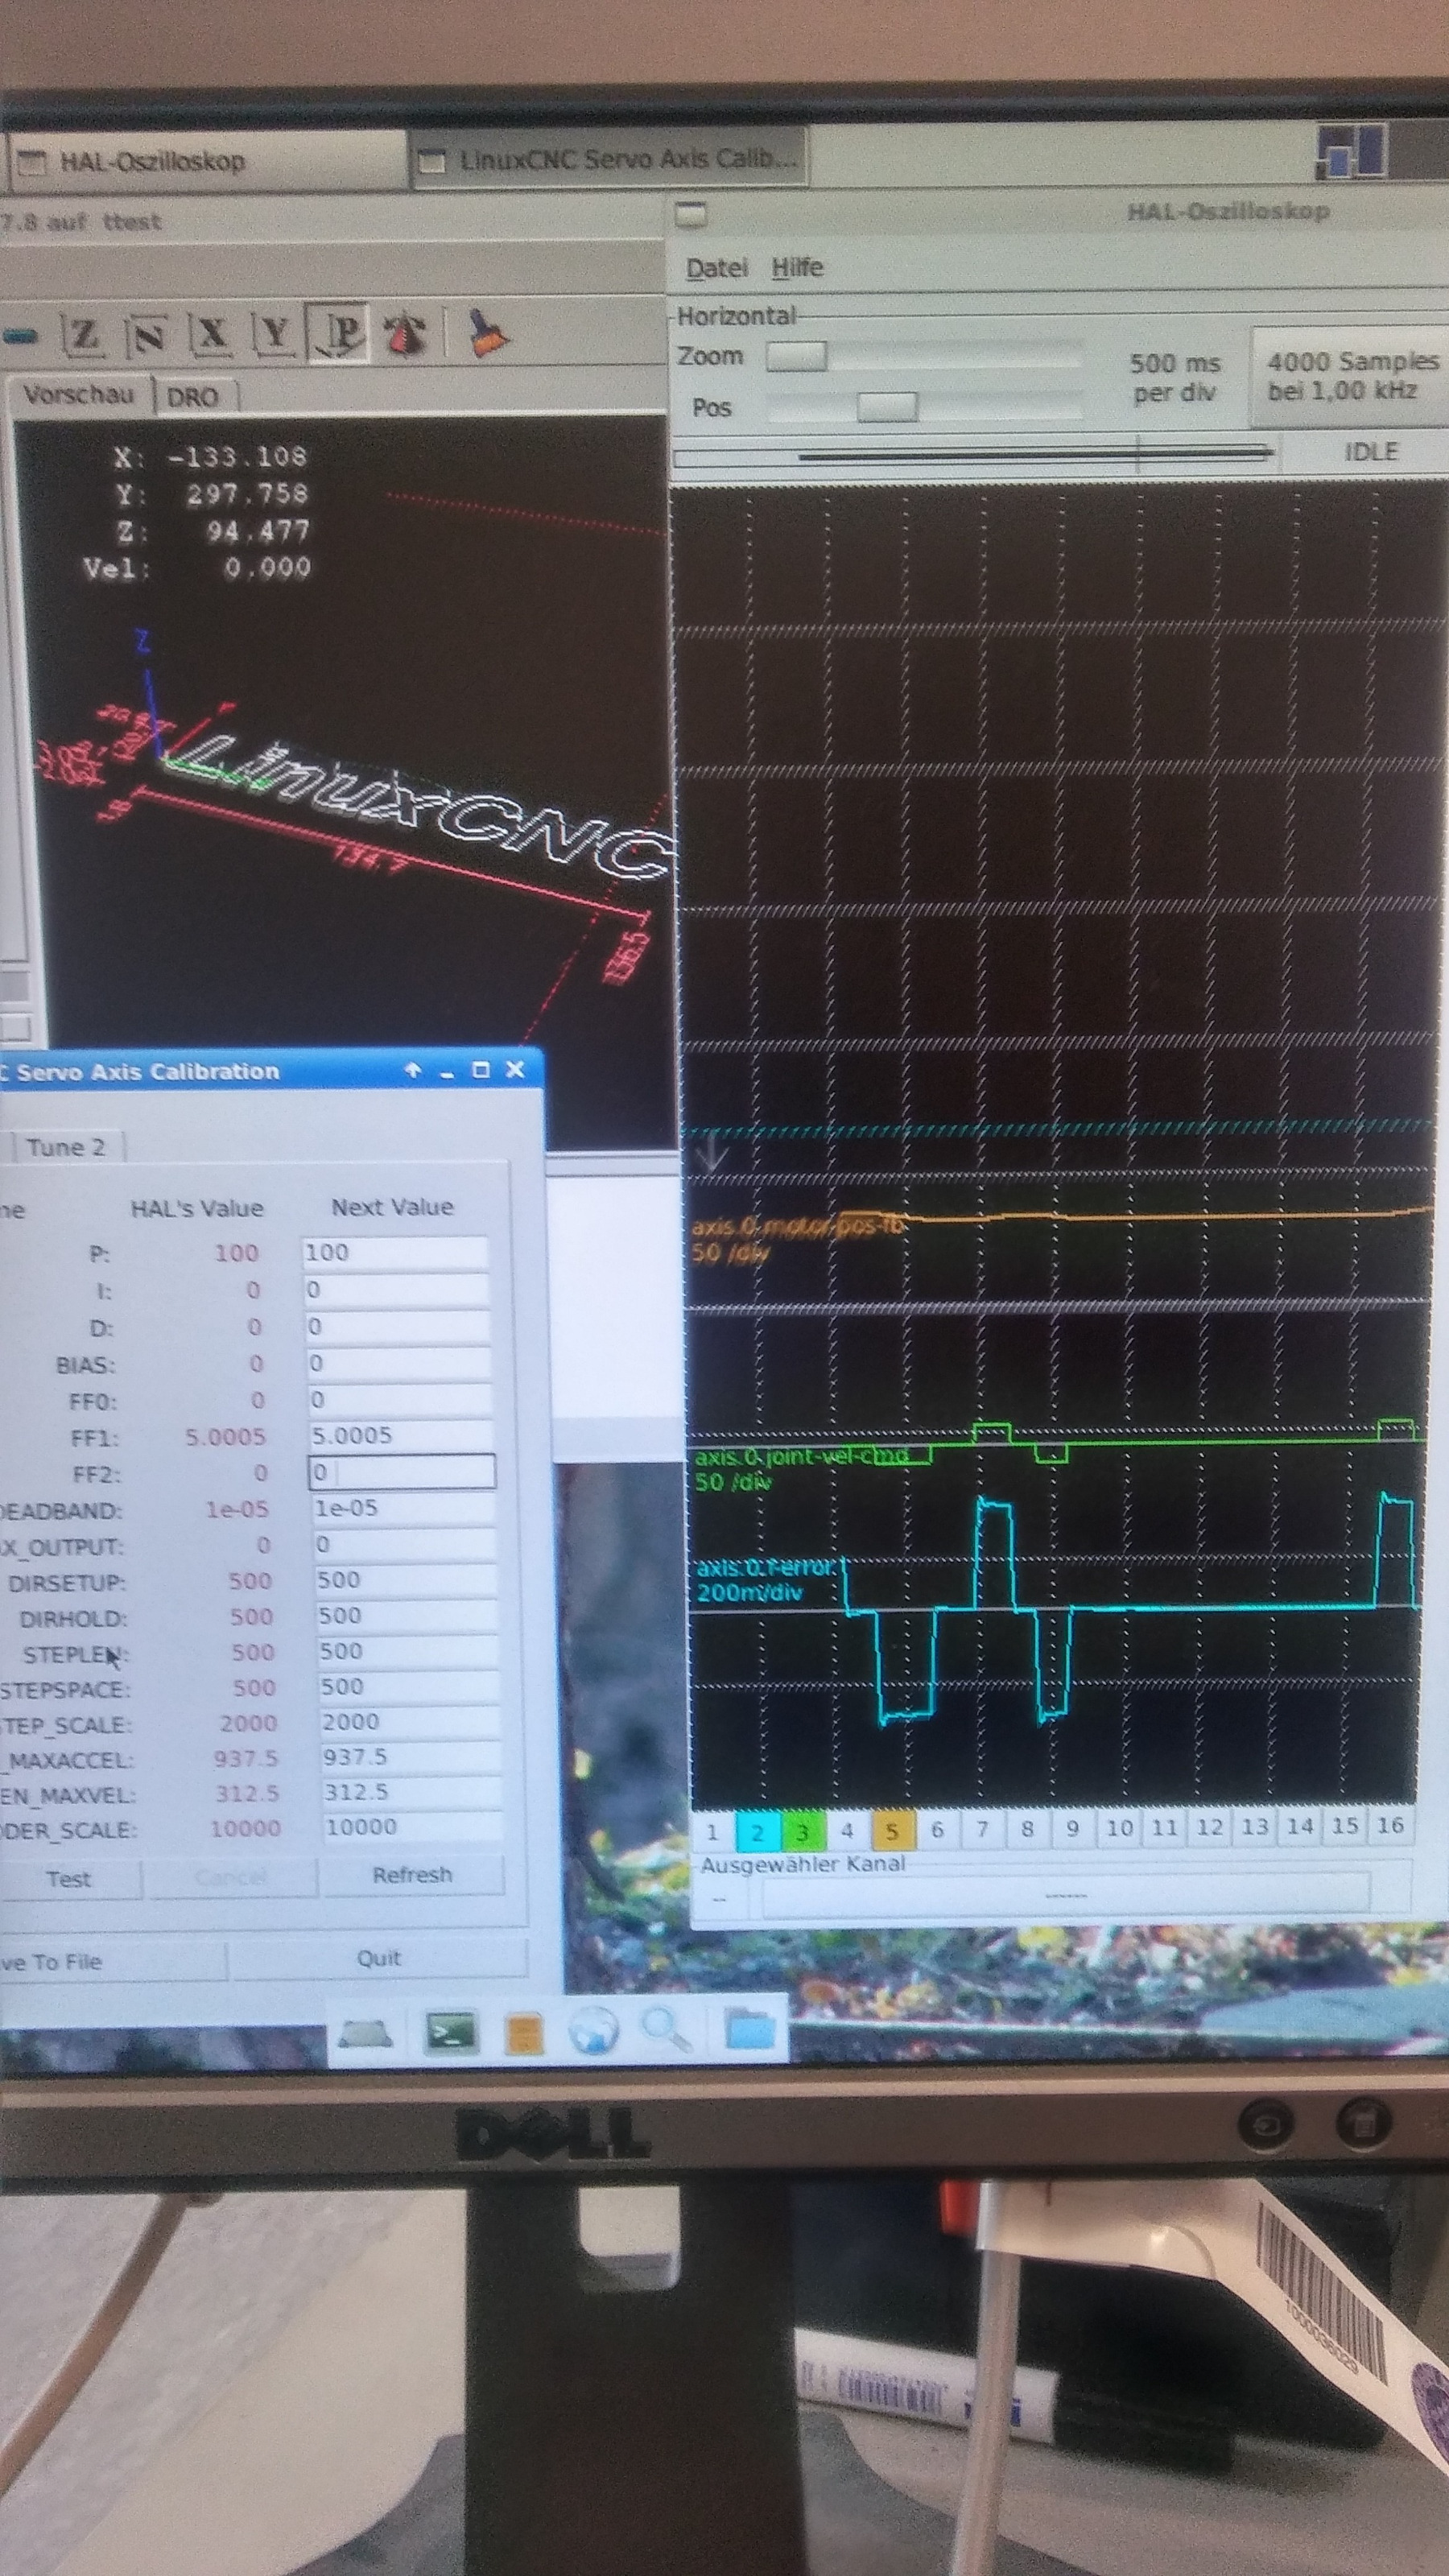Click the FF1 next value field
The image size is (1449, 2576).
pos(400,1436)
